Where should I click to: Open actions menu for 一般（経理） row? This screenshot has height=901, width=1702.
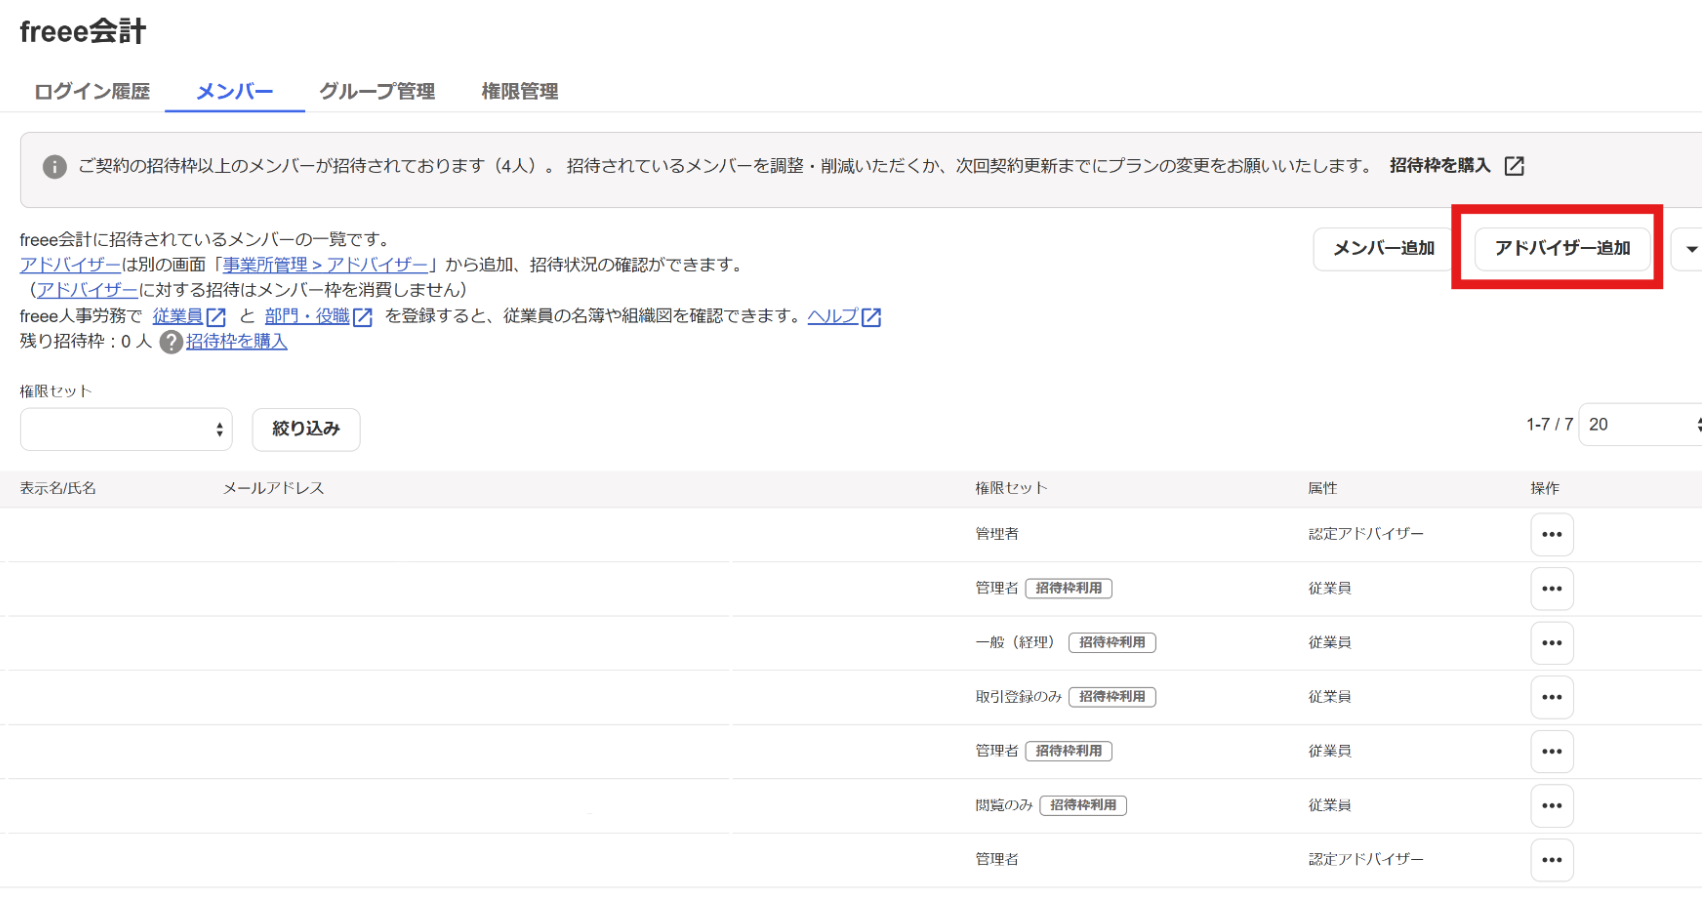(x=1552, y=642)
